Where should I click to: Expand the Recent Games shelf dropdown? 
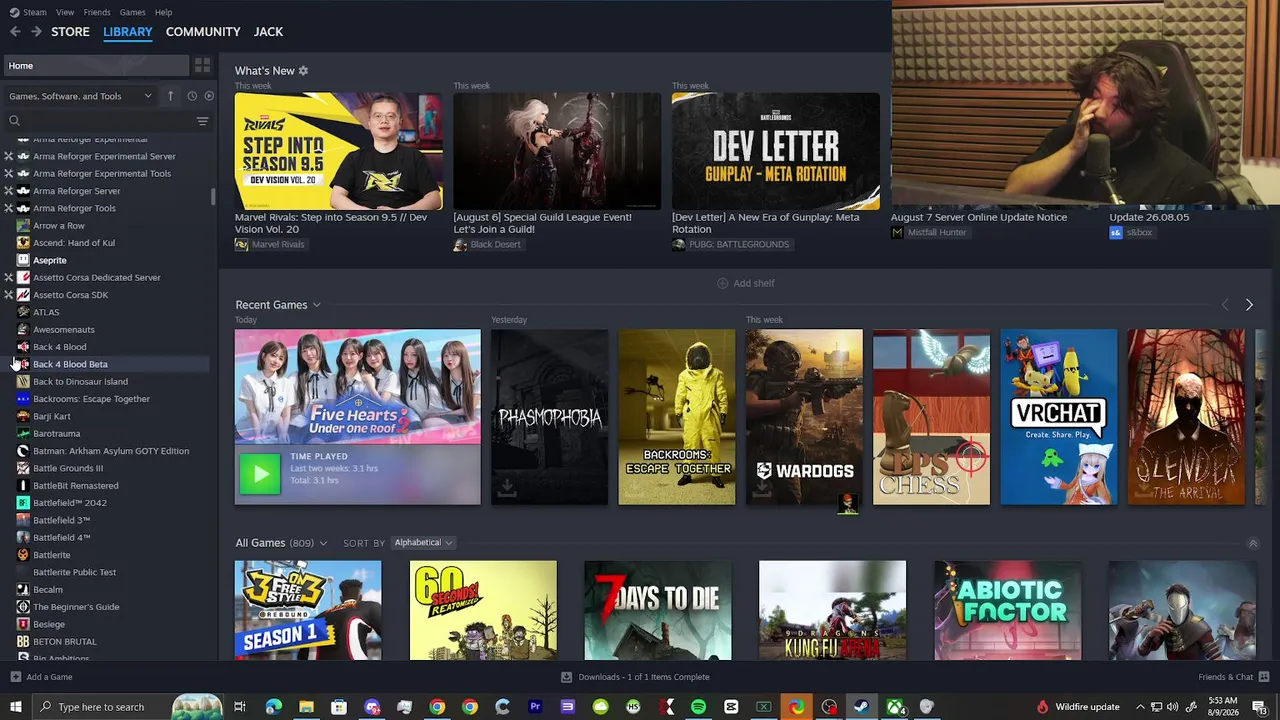[316, 305]
